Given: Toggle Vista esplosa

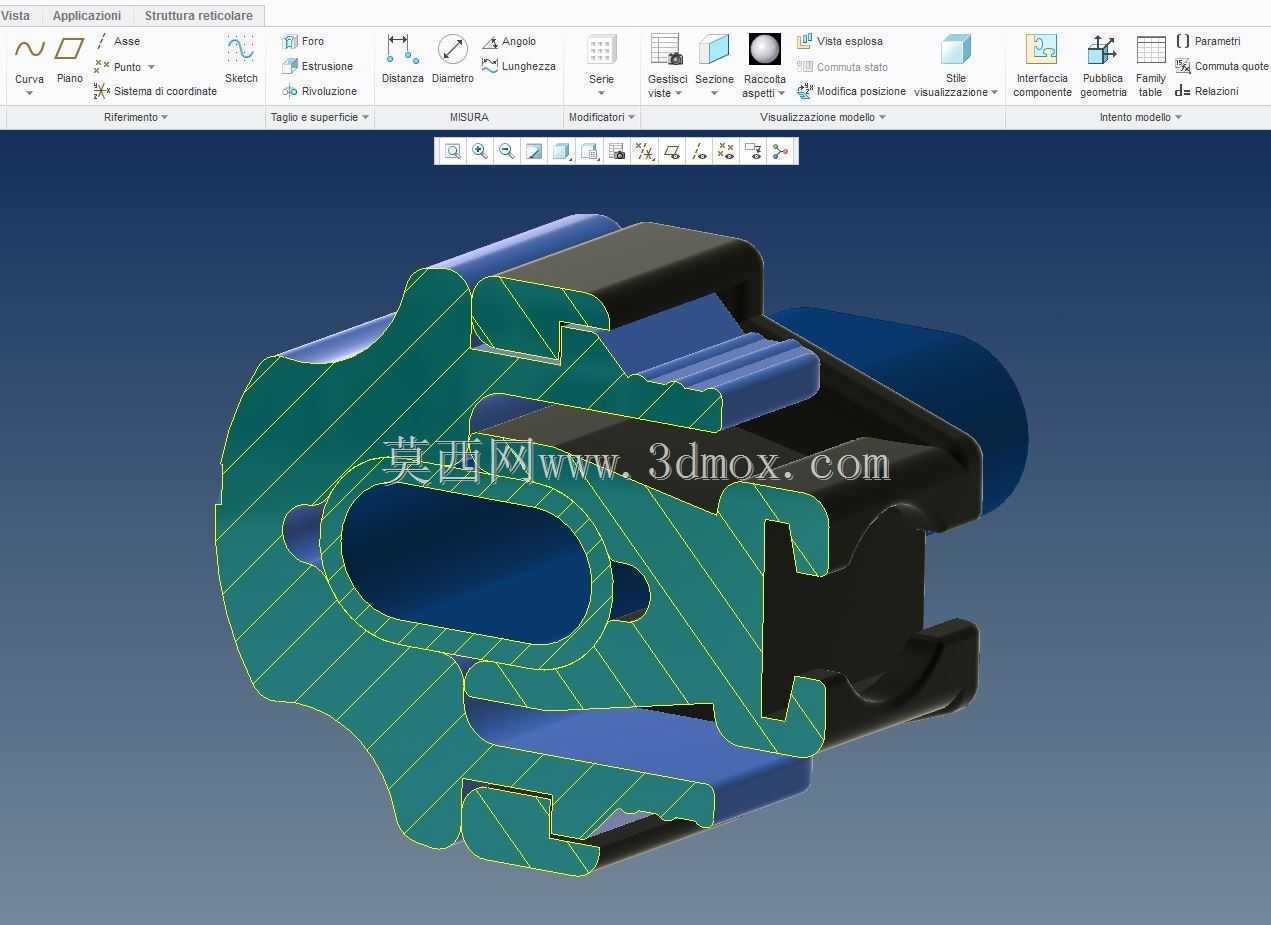Looking at the screenshot, I should tap(840, 41).
